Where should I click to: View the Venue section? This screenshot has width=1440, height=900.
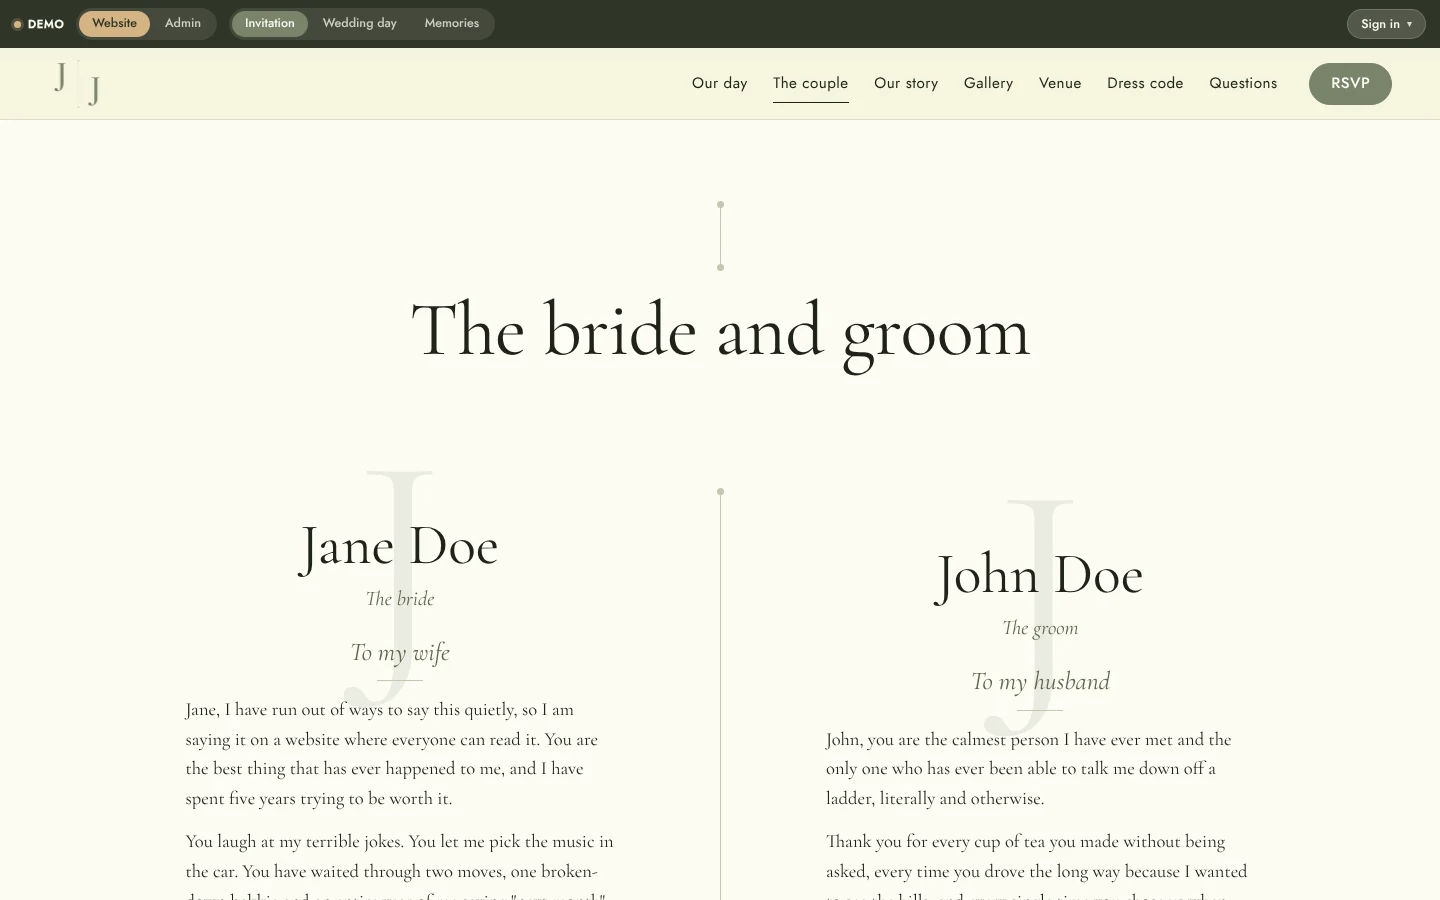[x=1060, y=83]
